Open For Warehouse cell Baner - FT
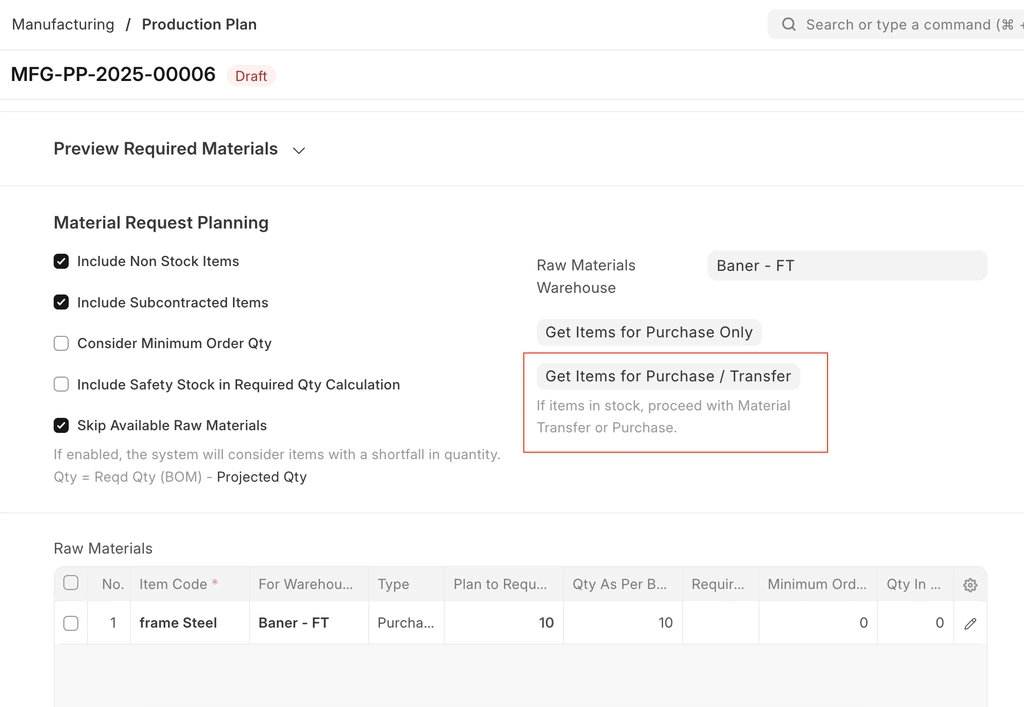Viewport: 1024px width, 707px height. tap(308, 623)
